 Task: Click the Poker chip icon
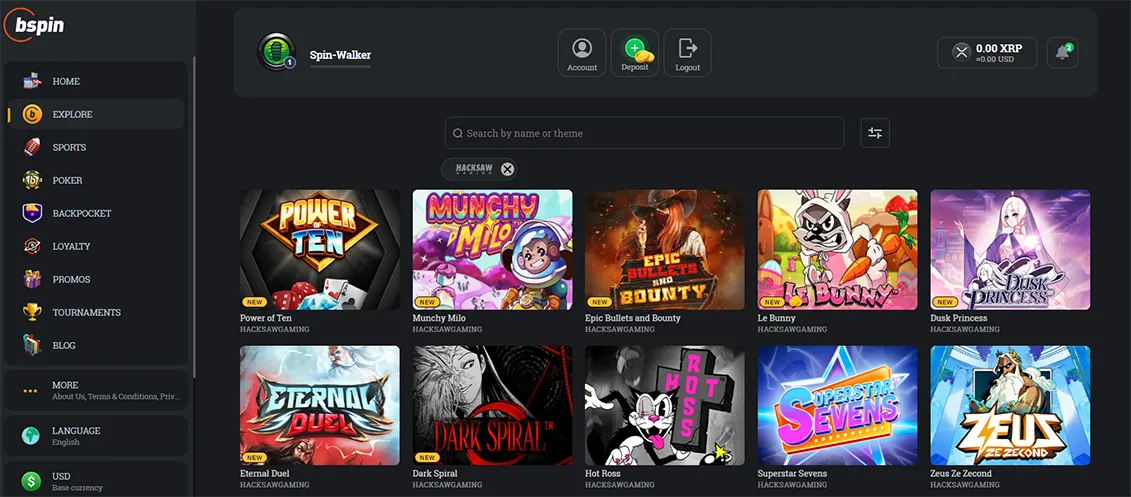[x=32, y=180]
